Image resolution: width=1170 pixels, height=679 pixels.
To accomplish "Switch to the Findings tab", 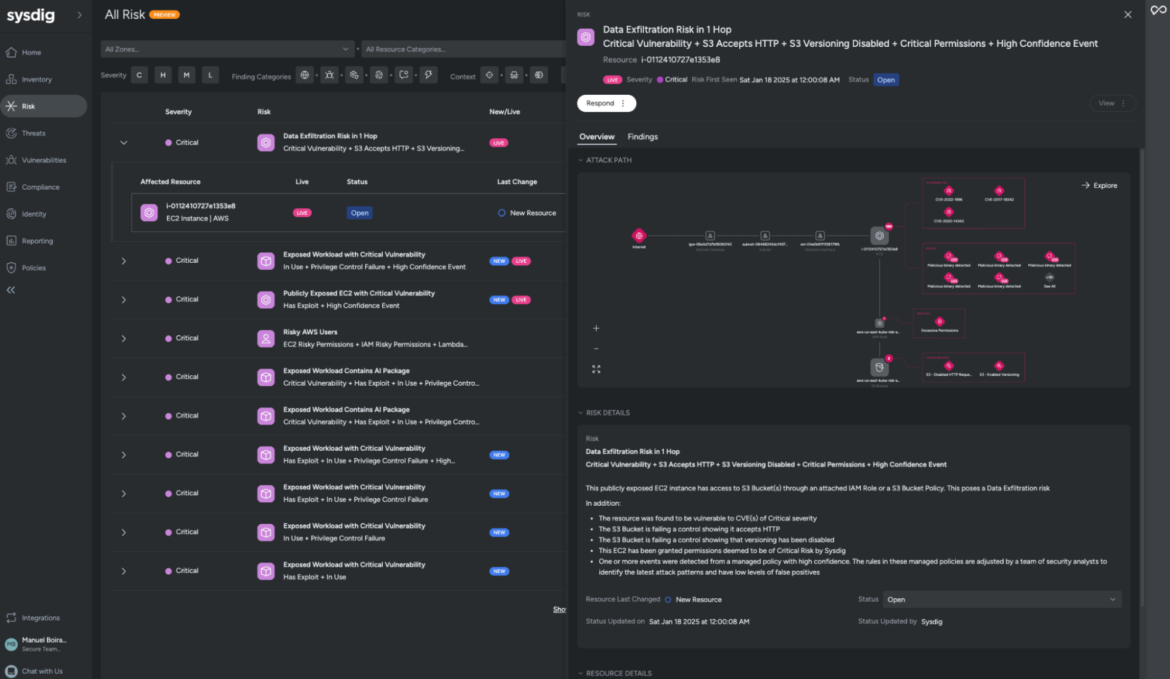I will tap(642, 137).
